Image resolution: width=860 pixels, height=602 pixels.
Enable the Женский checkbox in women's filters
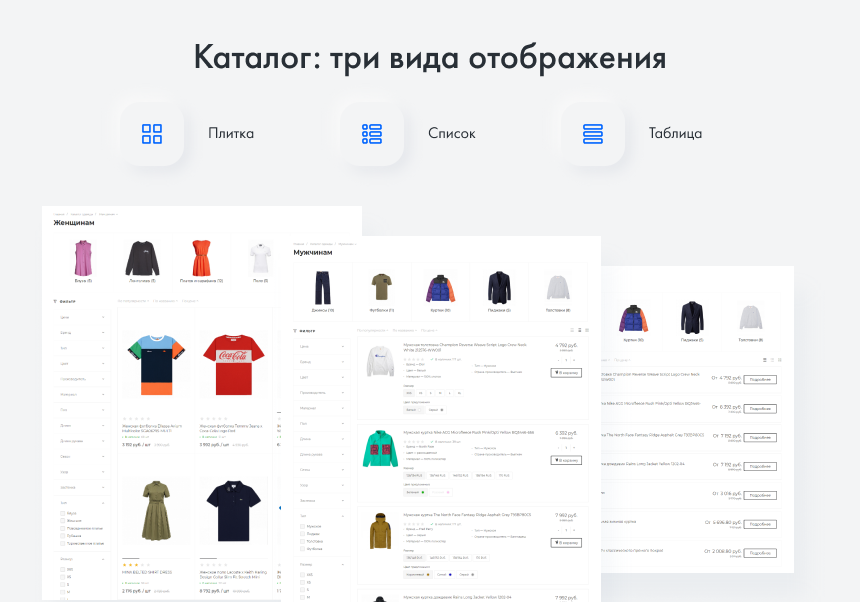click(x=62, y=518)
